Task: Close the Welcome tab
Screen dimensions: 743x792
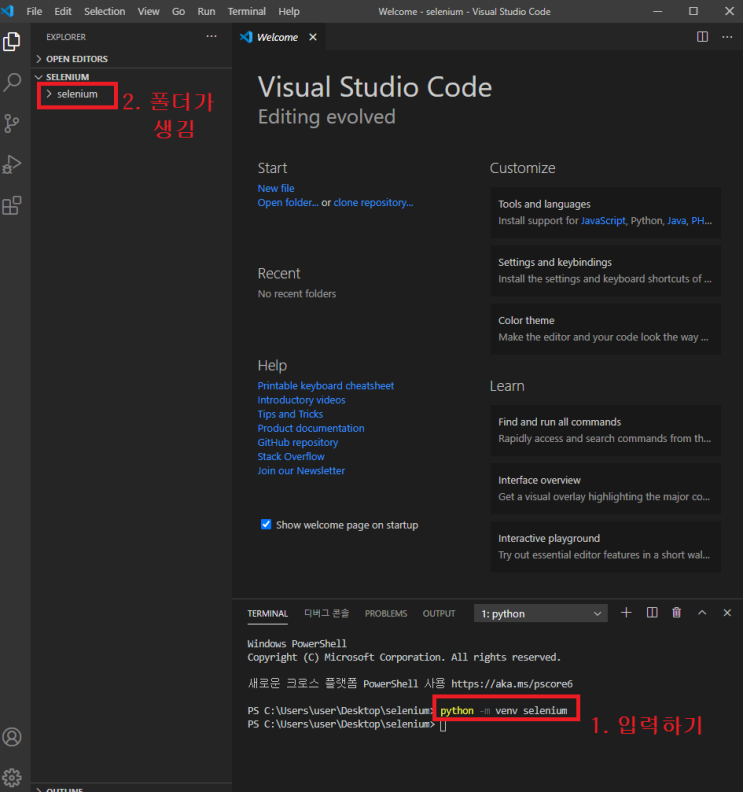Action: 313,37
